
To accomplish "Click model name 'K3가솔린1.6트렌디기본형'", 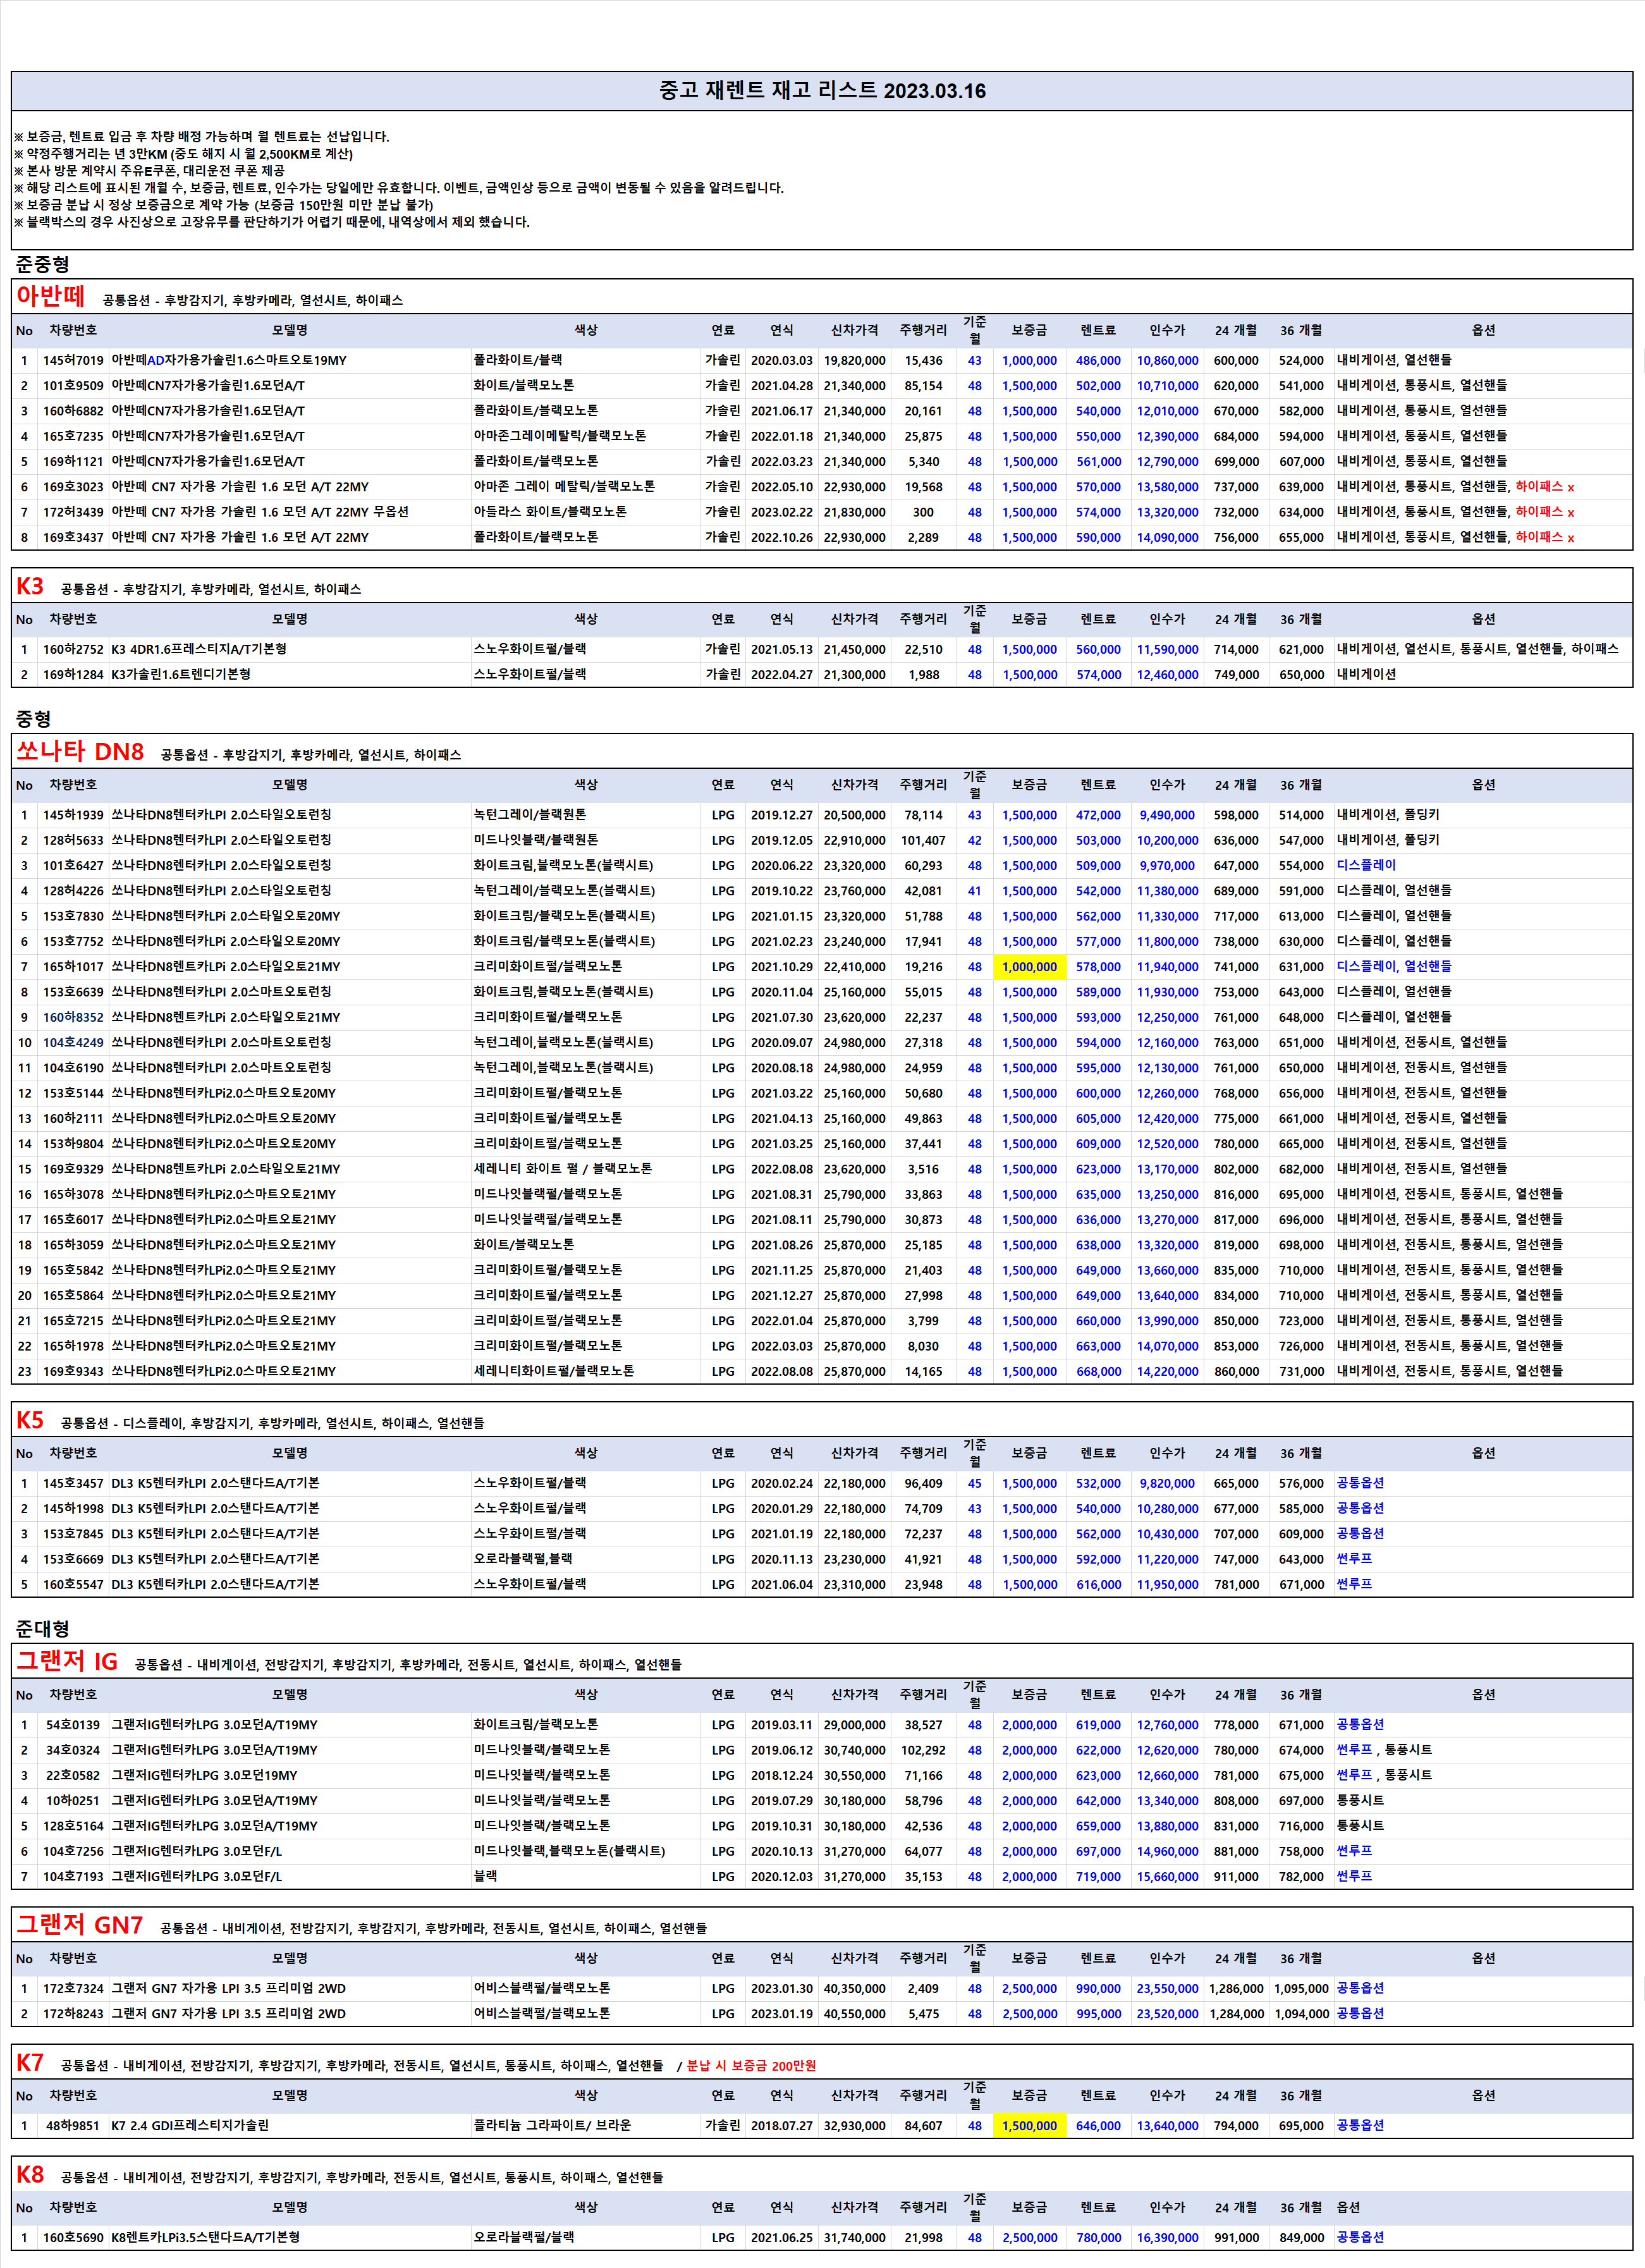I will click(181, 675).
